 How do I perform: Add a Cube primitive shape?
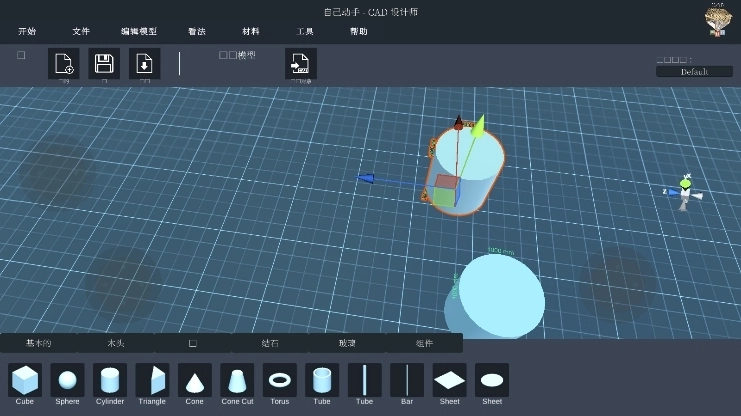25,380
